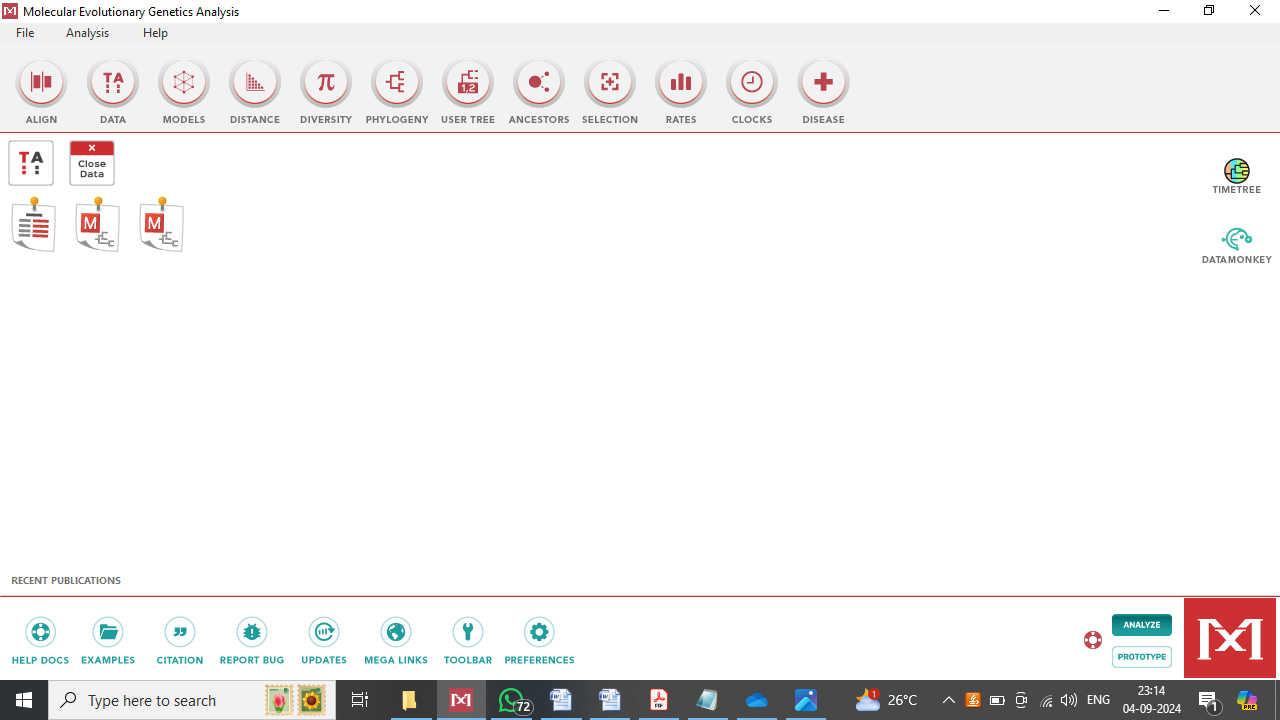Click the Windows Start button
This screenshot has height=720, width=1280.
[24, 700]
